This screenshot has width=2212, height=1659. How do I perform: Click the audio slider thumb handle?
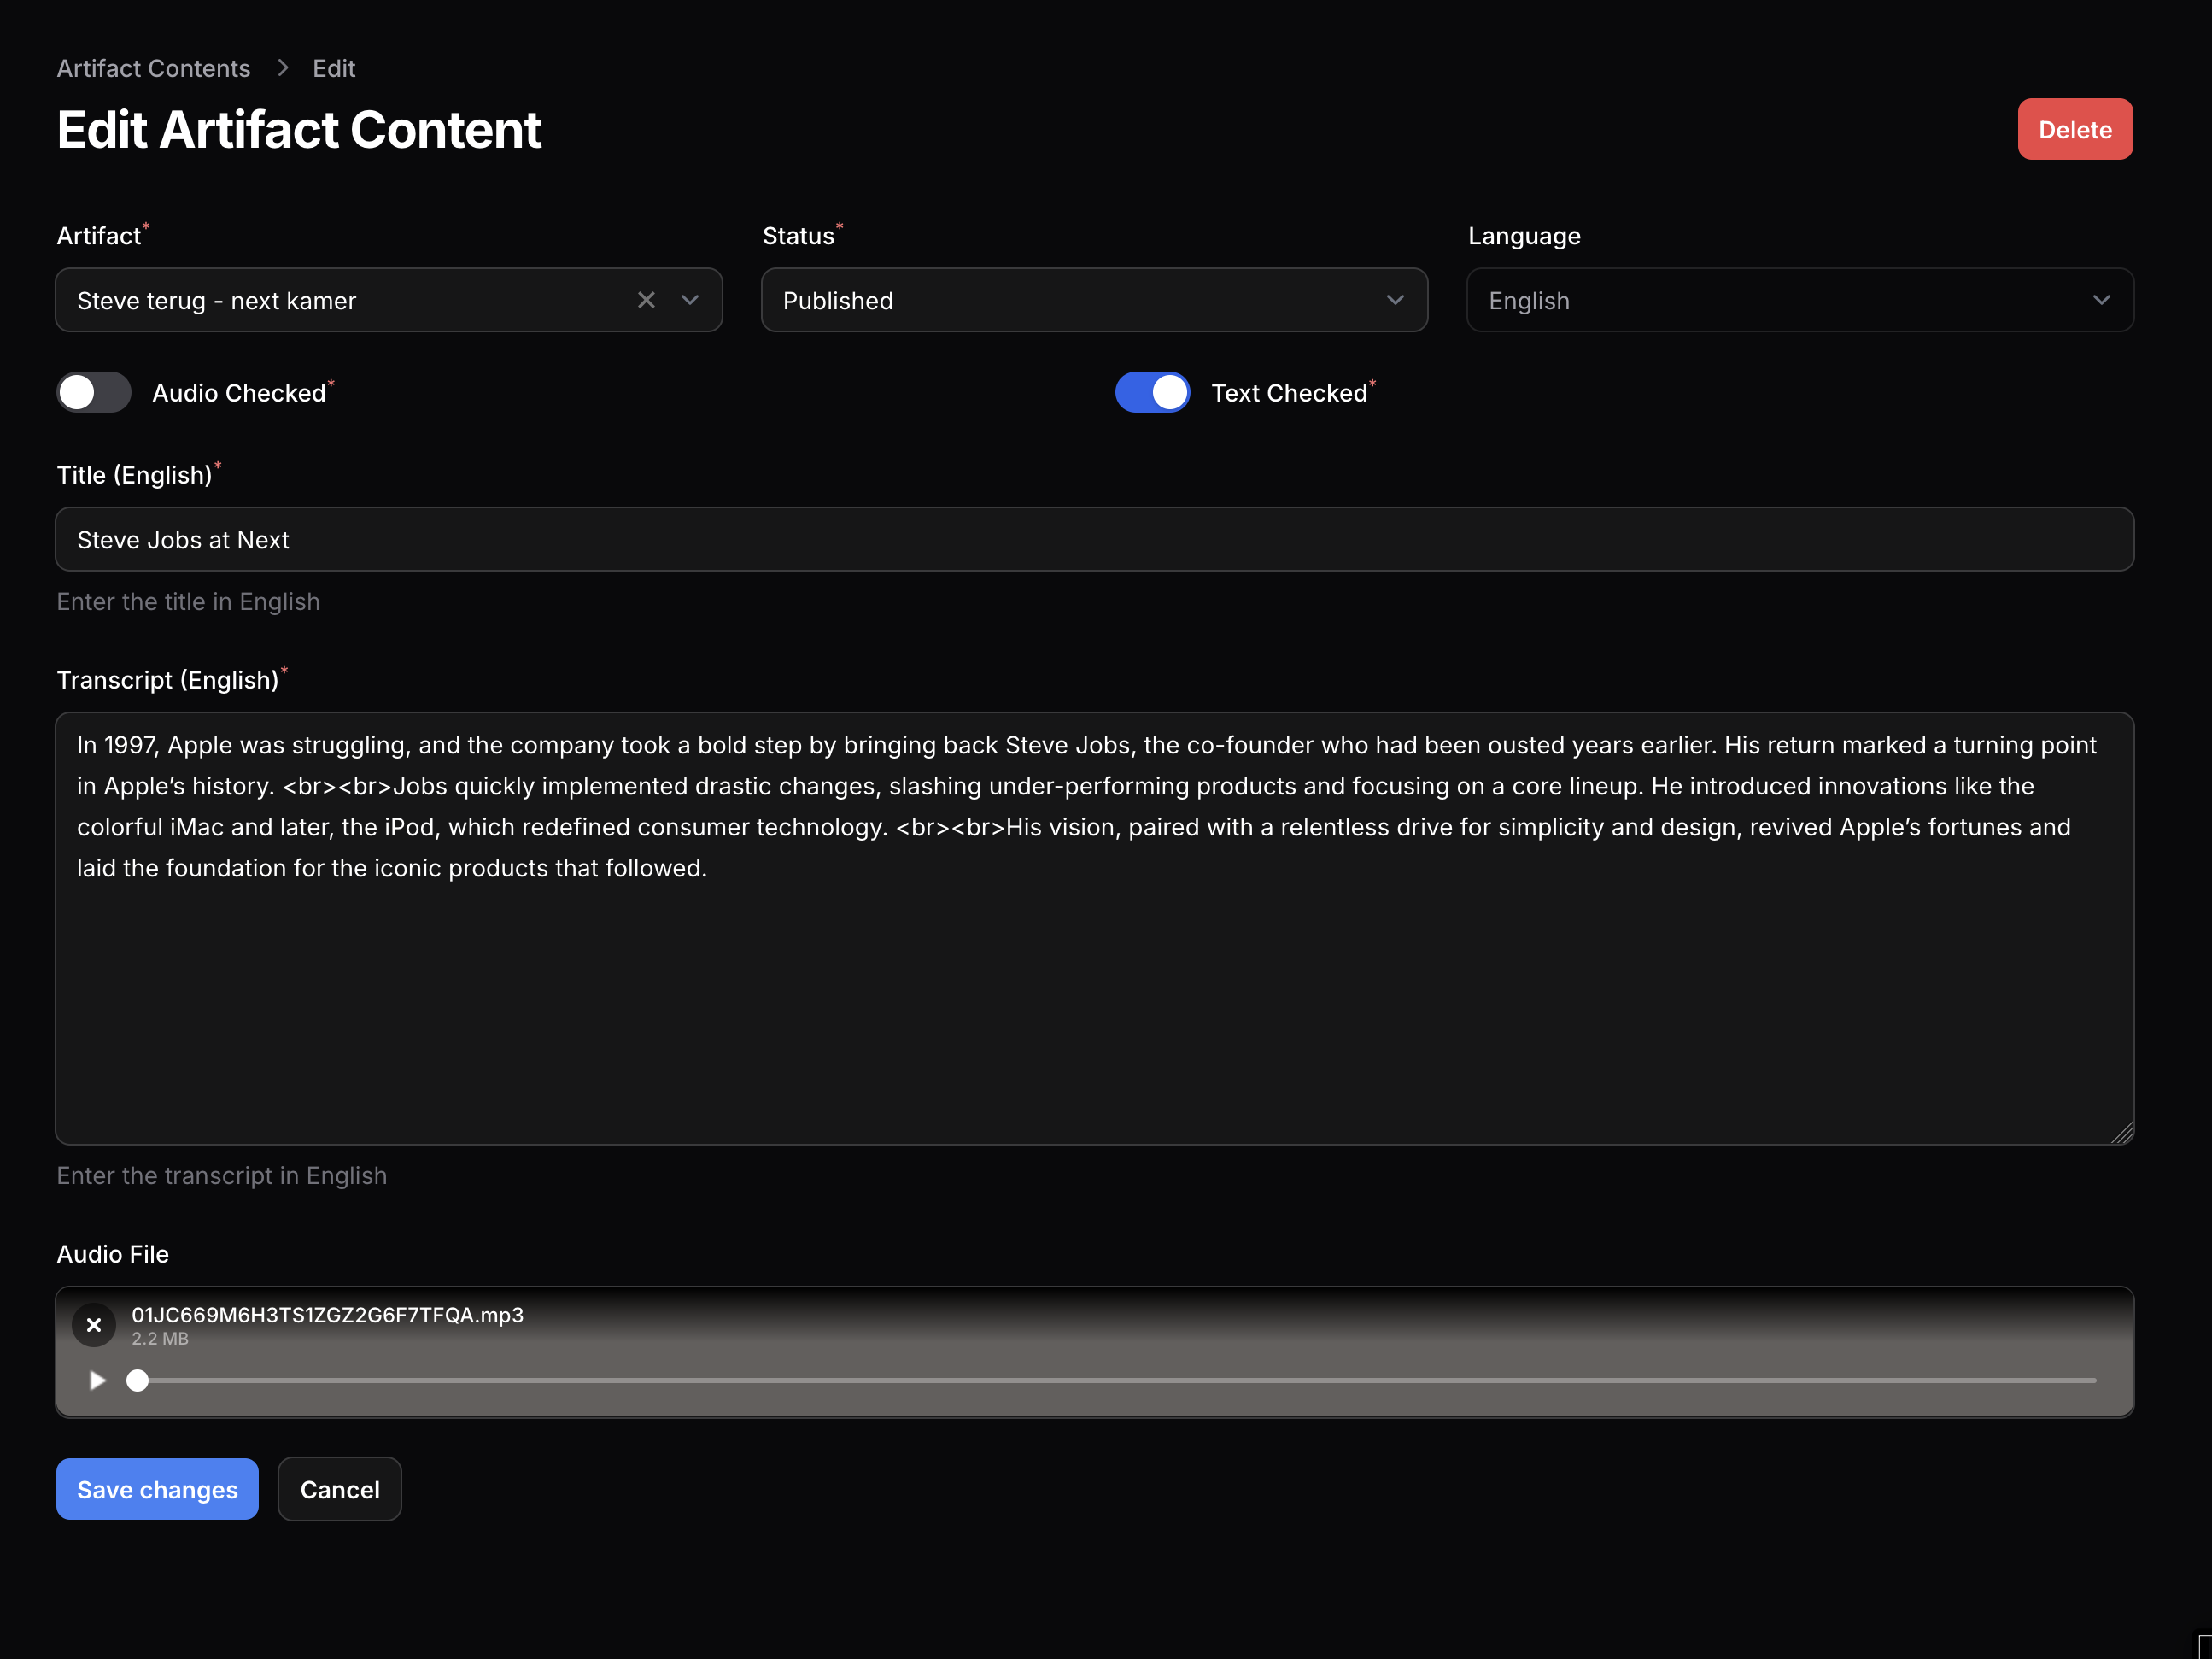(138, 1380)
